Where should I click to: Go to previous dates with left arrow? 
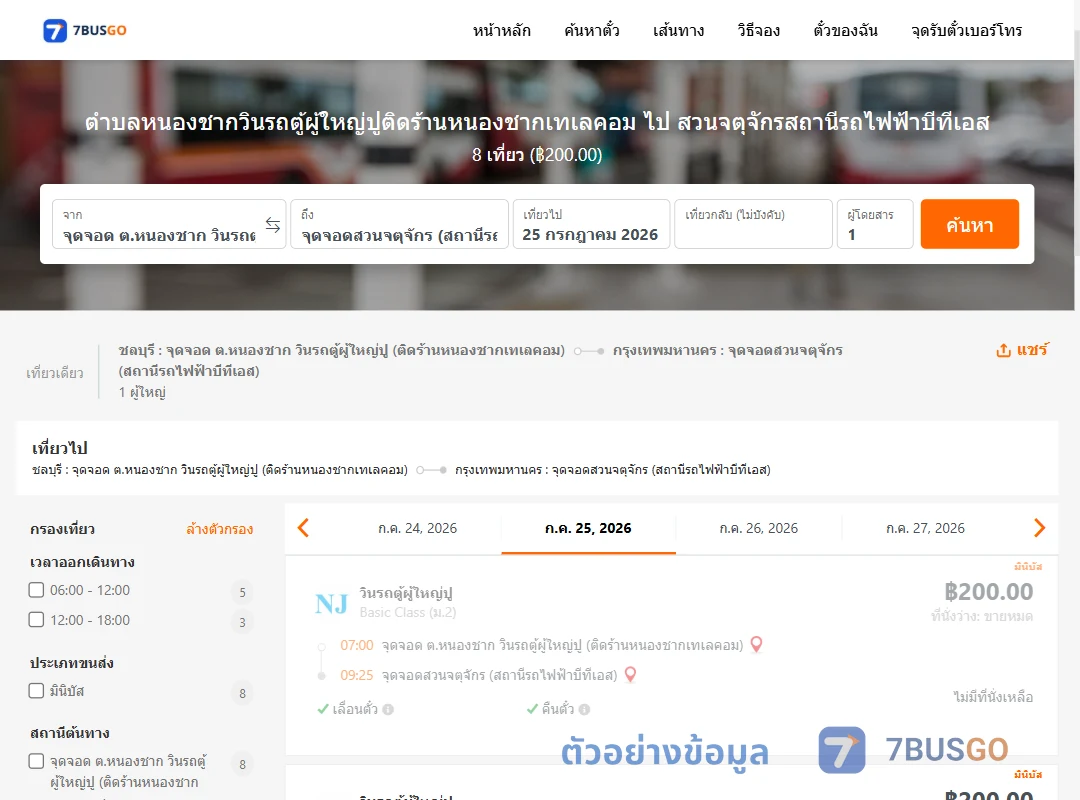pyautogui.click(x=303, y=528)
